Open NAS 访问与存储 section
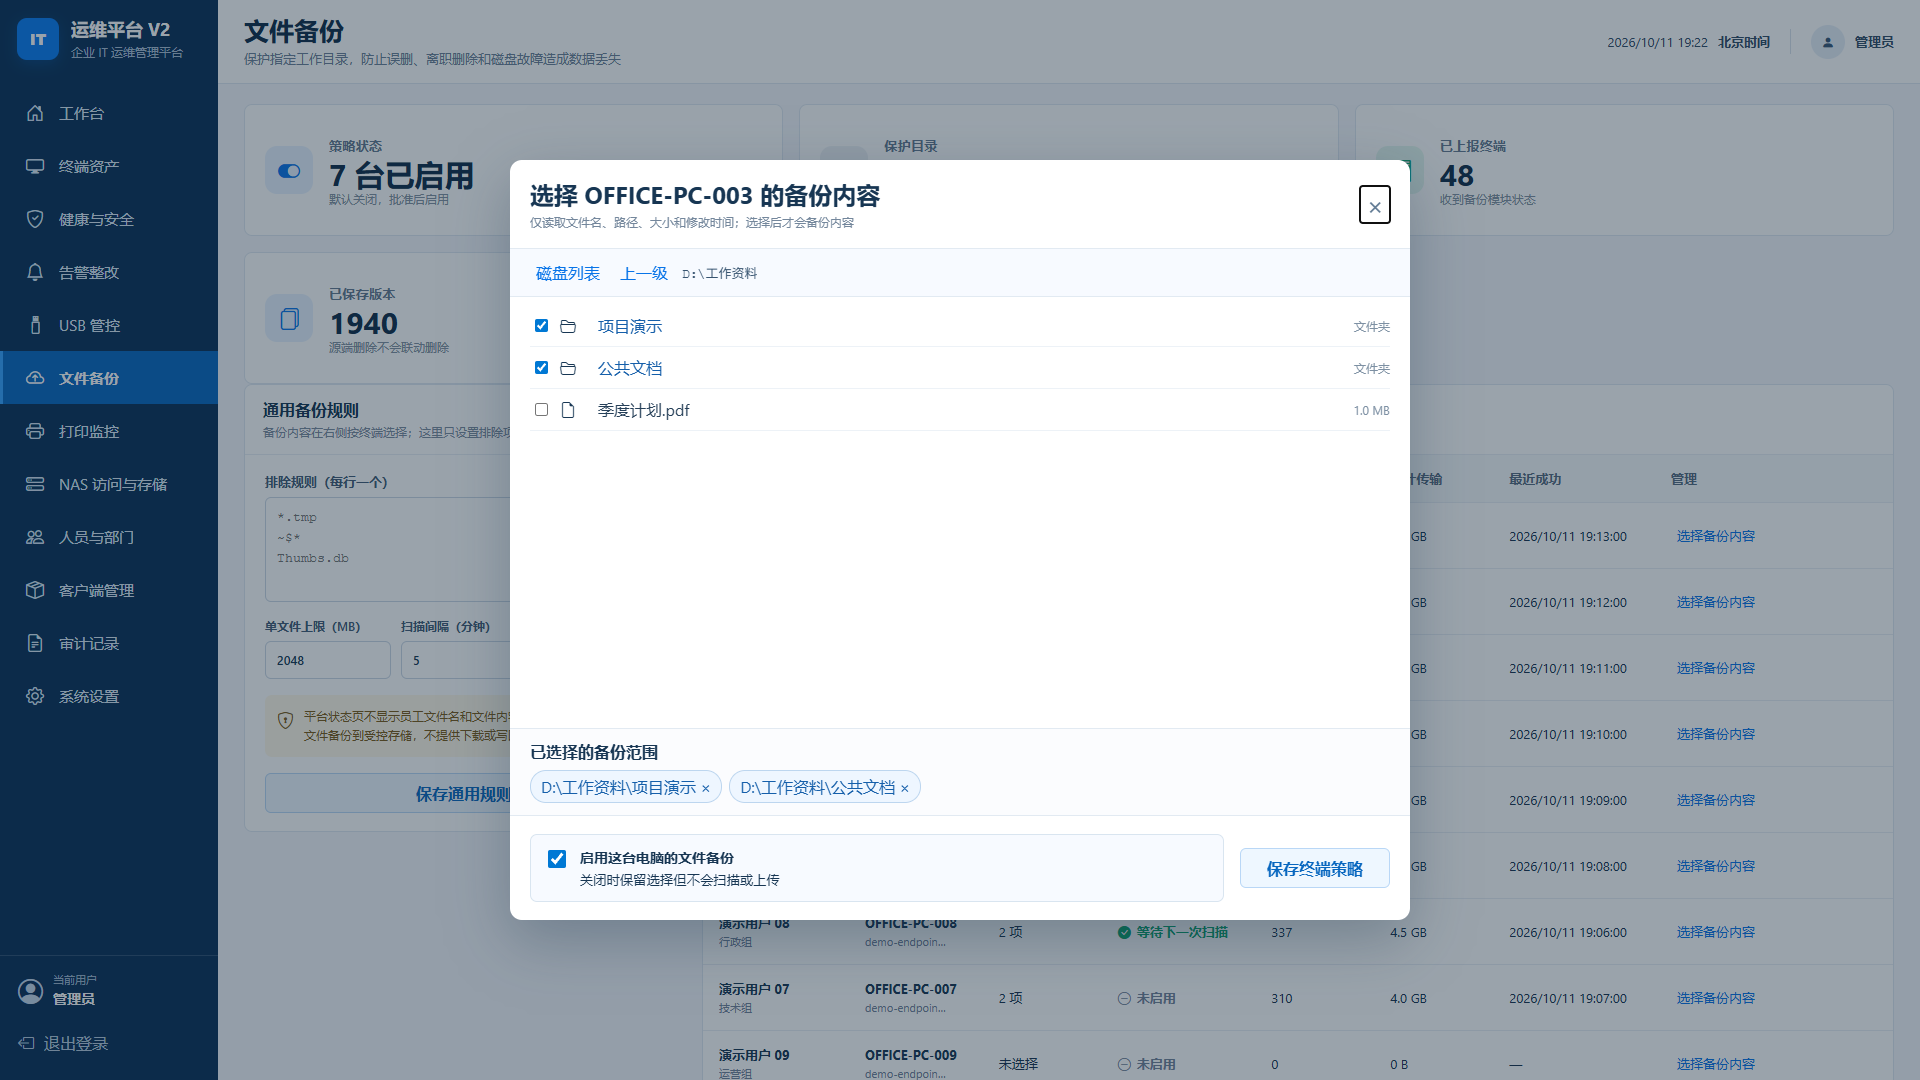1920x1080 pixels. tap(109, 484)
